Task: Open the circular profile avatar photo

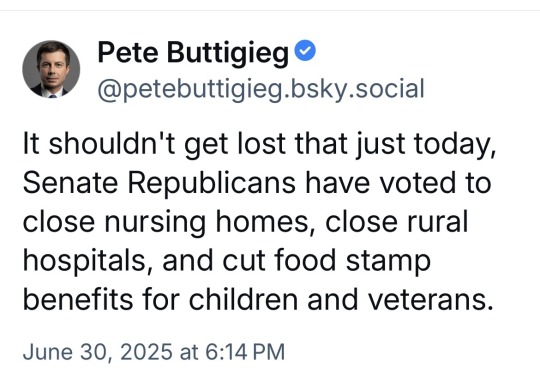Action: [51, 69]
